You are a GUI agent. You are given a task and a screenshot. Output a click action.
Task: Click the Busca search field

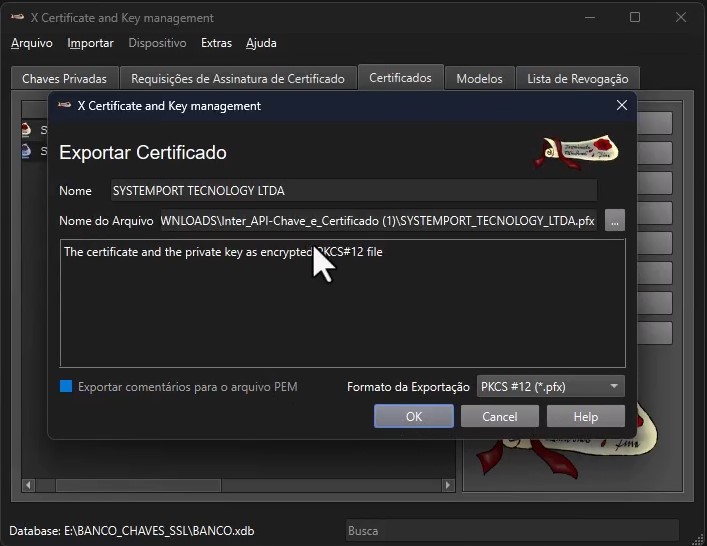(x=512, y=531)
